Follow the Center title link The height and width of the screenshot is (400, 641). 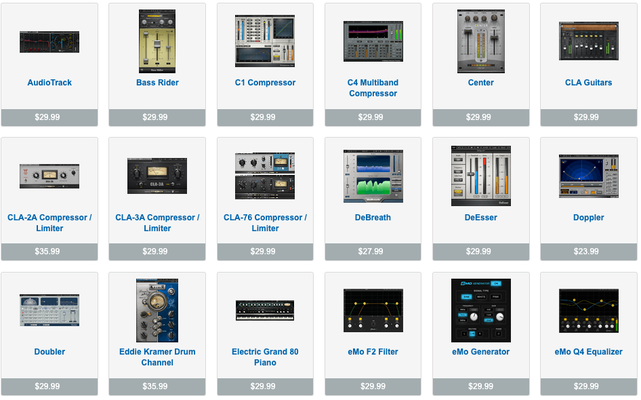[x=481, y=83]
